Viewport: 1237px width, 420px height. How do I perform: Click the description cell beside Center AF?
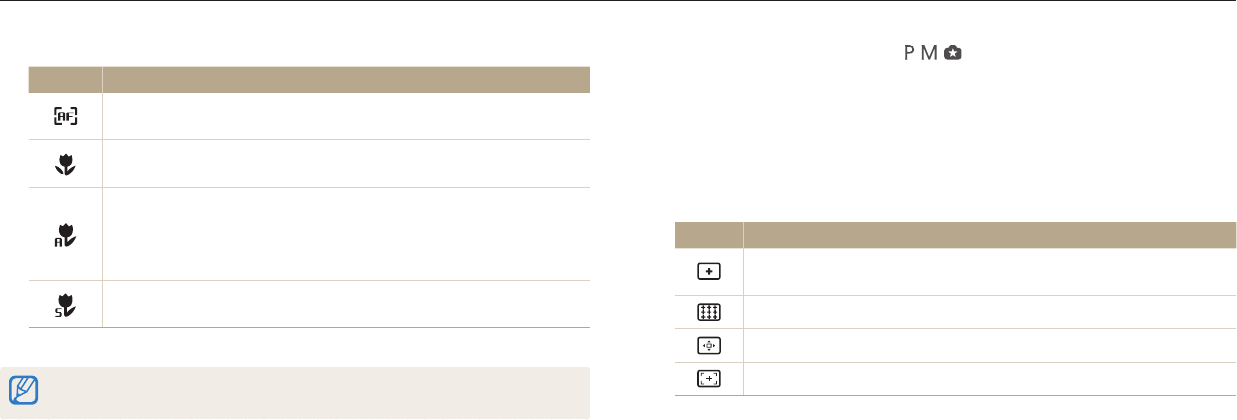click(x=988, y=272)
